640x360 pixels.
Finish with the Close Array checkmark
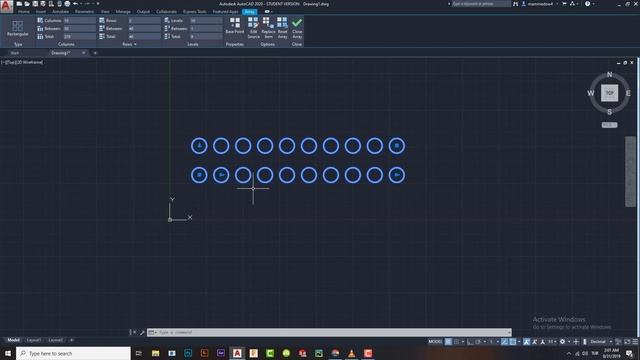pyautogui.click(x=297, y=28)
